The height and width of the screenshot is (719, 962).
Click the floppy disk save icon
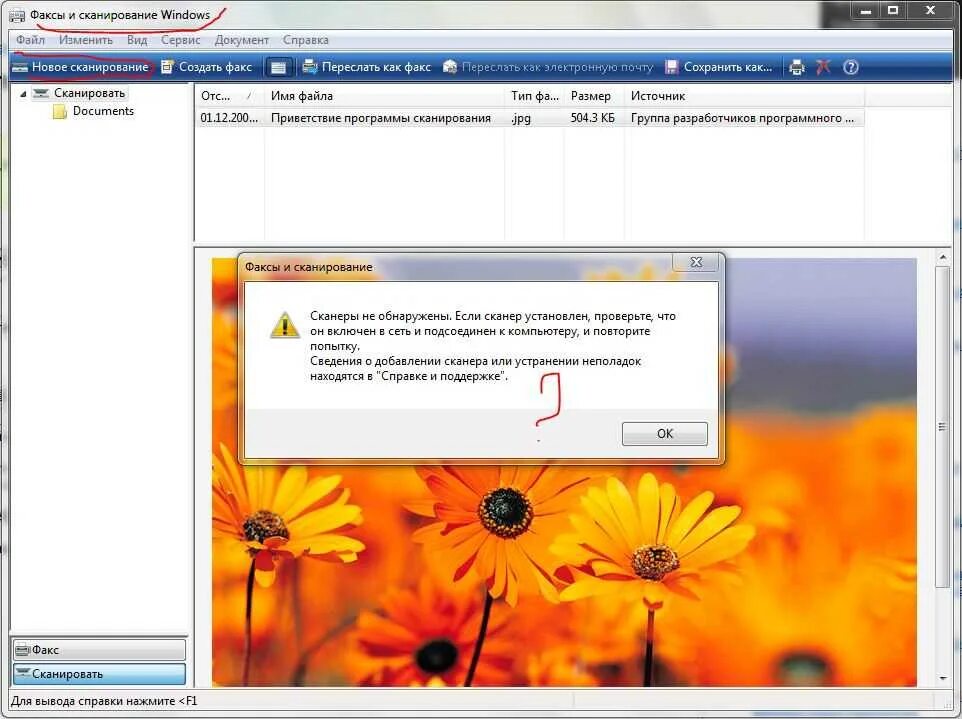[x=672, y=67]
